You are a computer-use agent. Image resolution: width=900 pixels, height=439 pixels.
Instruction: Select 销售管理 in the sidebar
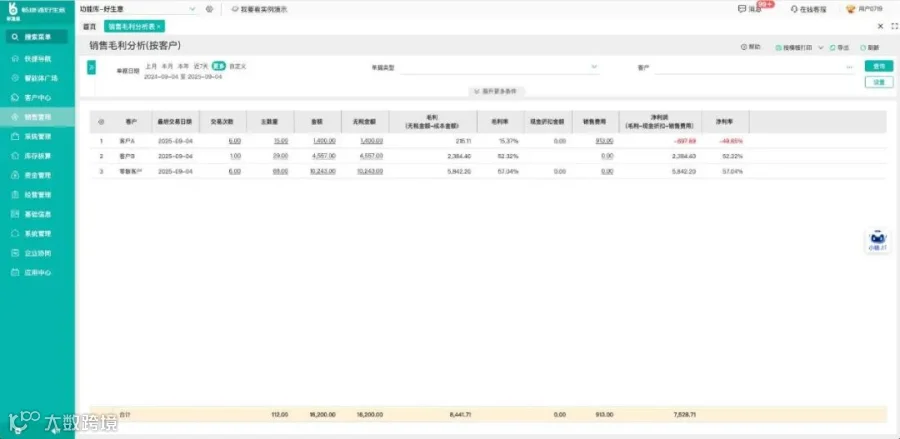37,117
